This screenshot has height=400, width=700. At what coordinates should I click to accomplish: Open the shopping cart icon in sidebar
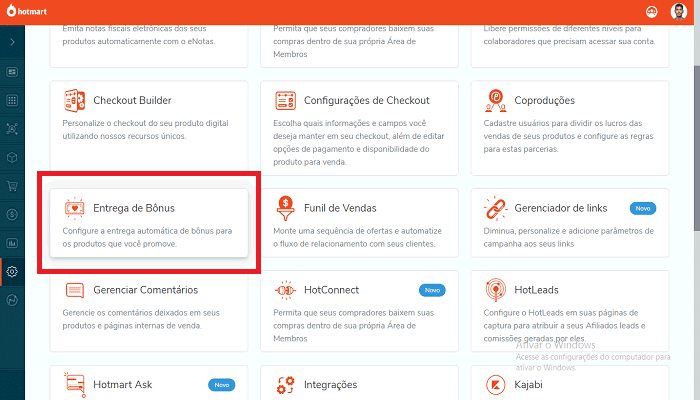click(x=12, y=186)
